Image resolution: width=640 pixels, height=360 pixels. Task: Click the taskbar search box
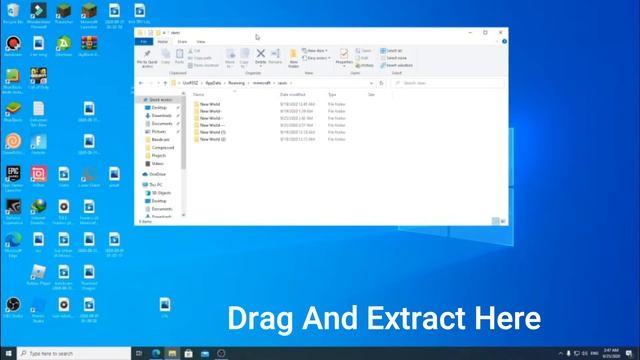click(x=74, y=353)
